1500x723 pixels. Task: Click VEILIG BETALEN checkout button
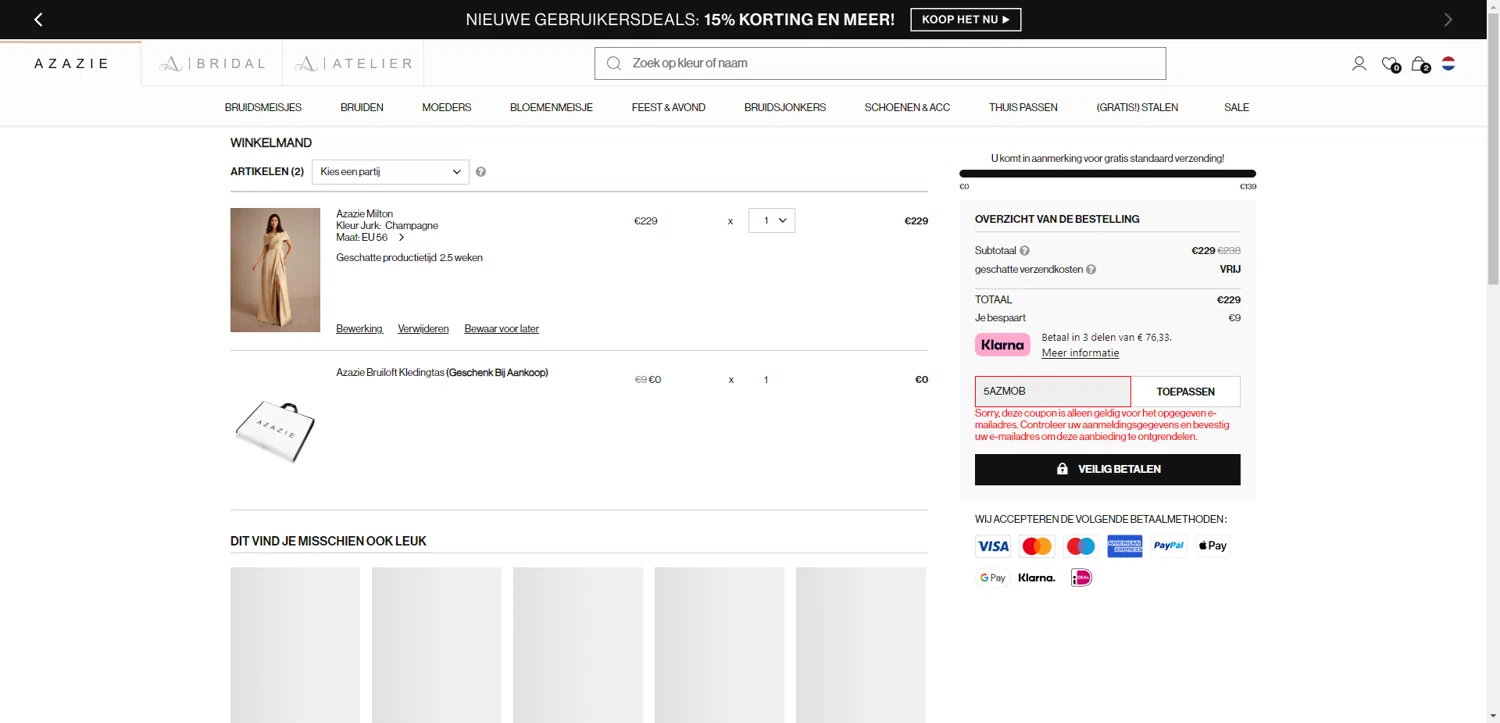[1107, 469]
